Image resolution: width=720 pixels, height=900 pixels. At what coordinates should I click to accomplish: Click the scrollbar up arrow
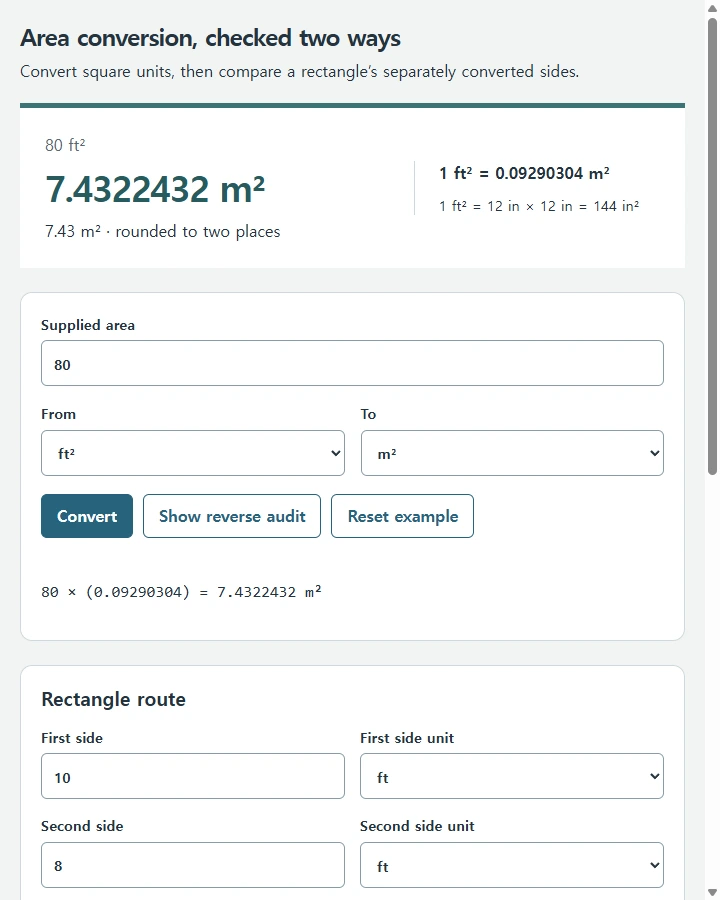(x=713, y=7)
